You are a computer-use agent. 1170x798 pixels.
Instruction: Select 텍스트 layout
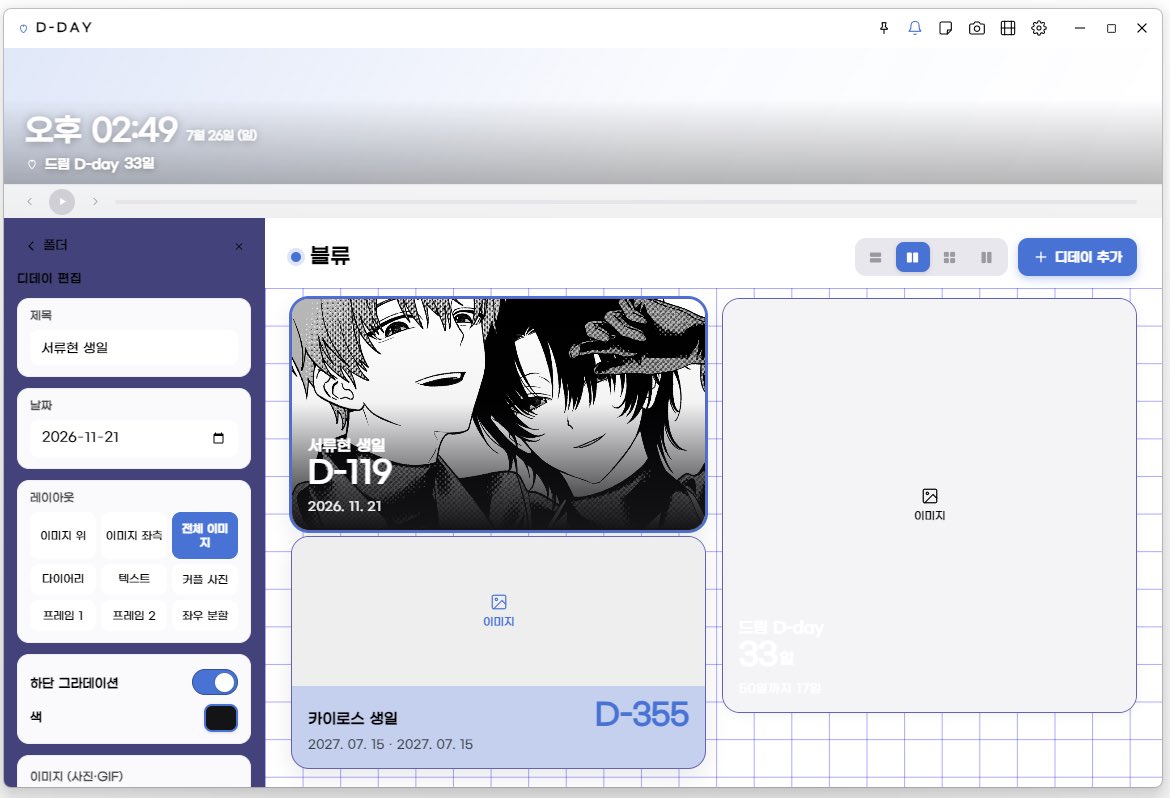(x=134, y=579)
